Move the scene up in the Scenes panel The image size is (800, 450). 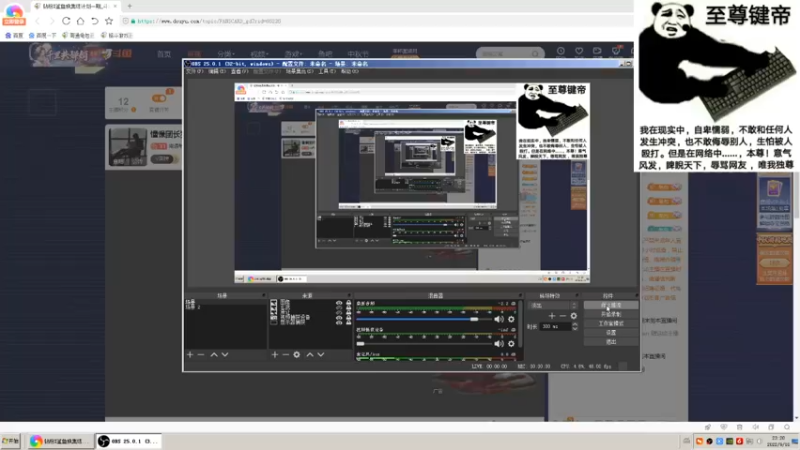(214, 355)
